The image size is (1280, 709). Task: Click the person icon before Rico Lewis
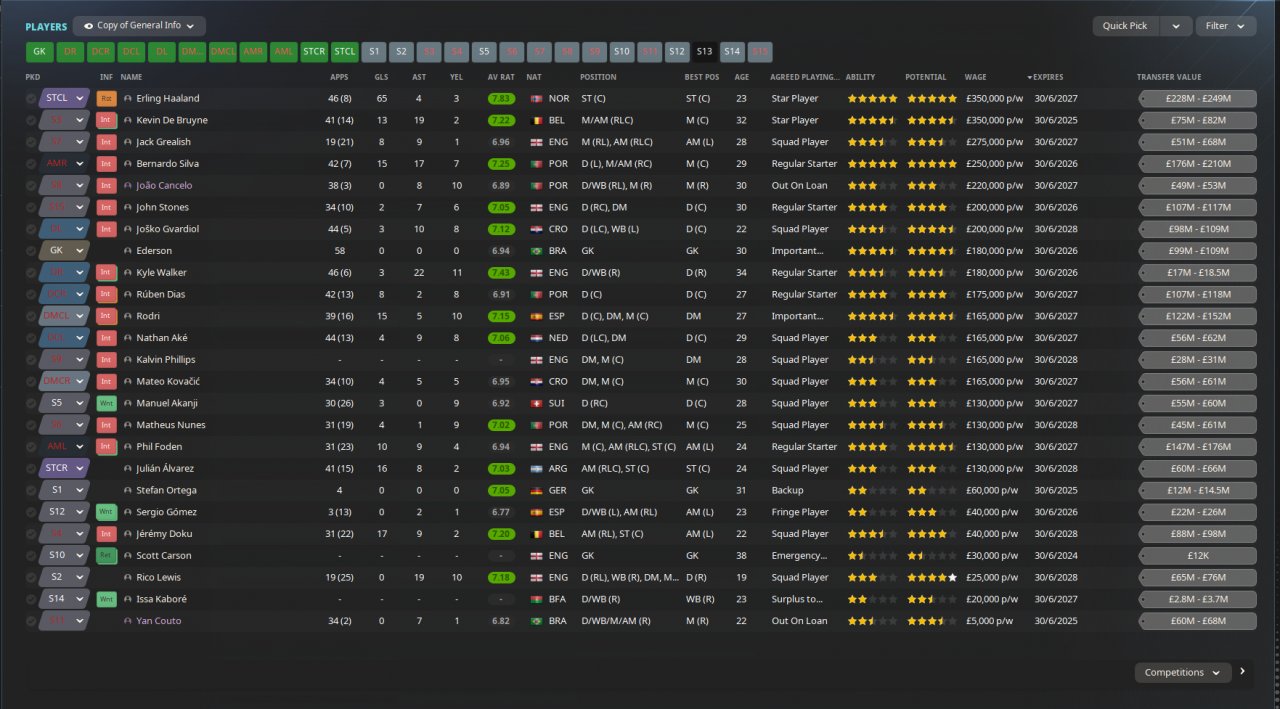pos(128,577)
